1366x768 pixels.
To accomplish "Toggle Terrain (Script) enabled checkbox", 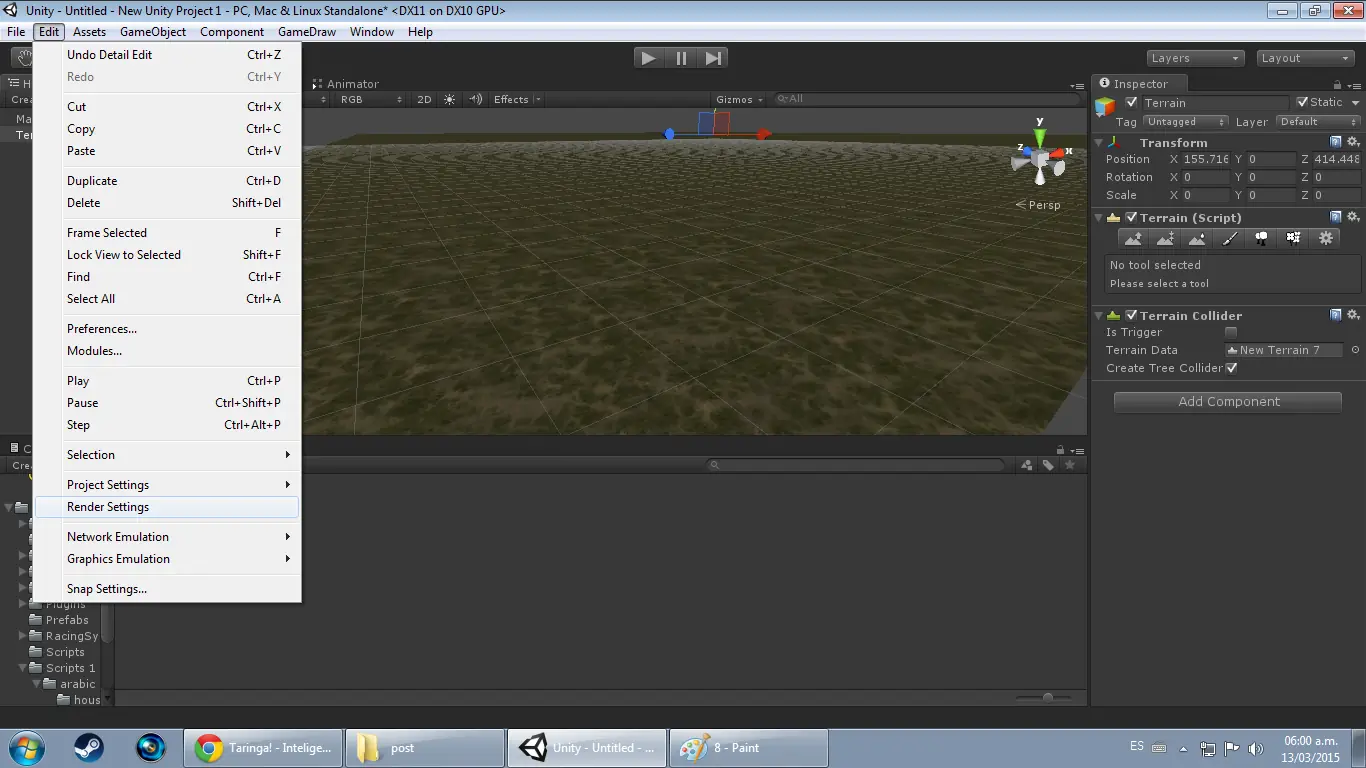I will (1132, 217).
